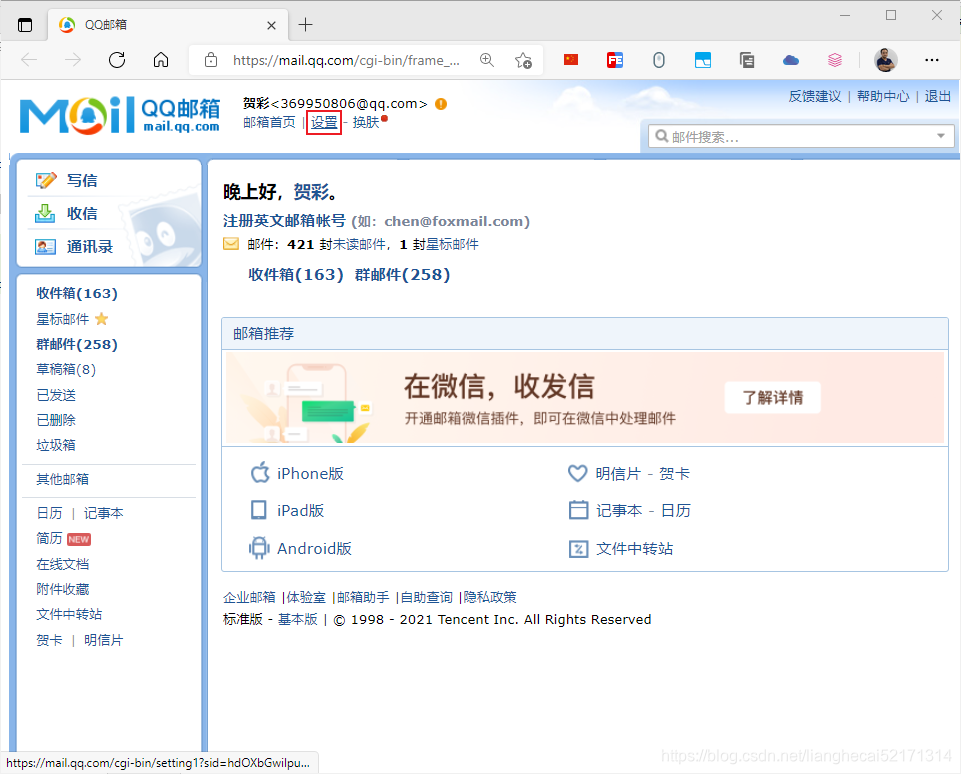This screenshot has width=961, height=774.
Task: Reload the QQ Mail page
Action: click(x=116, y=60)
